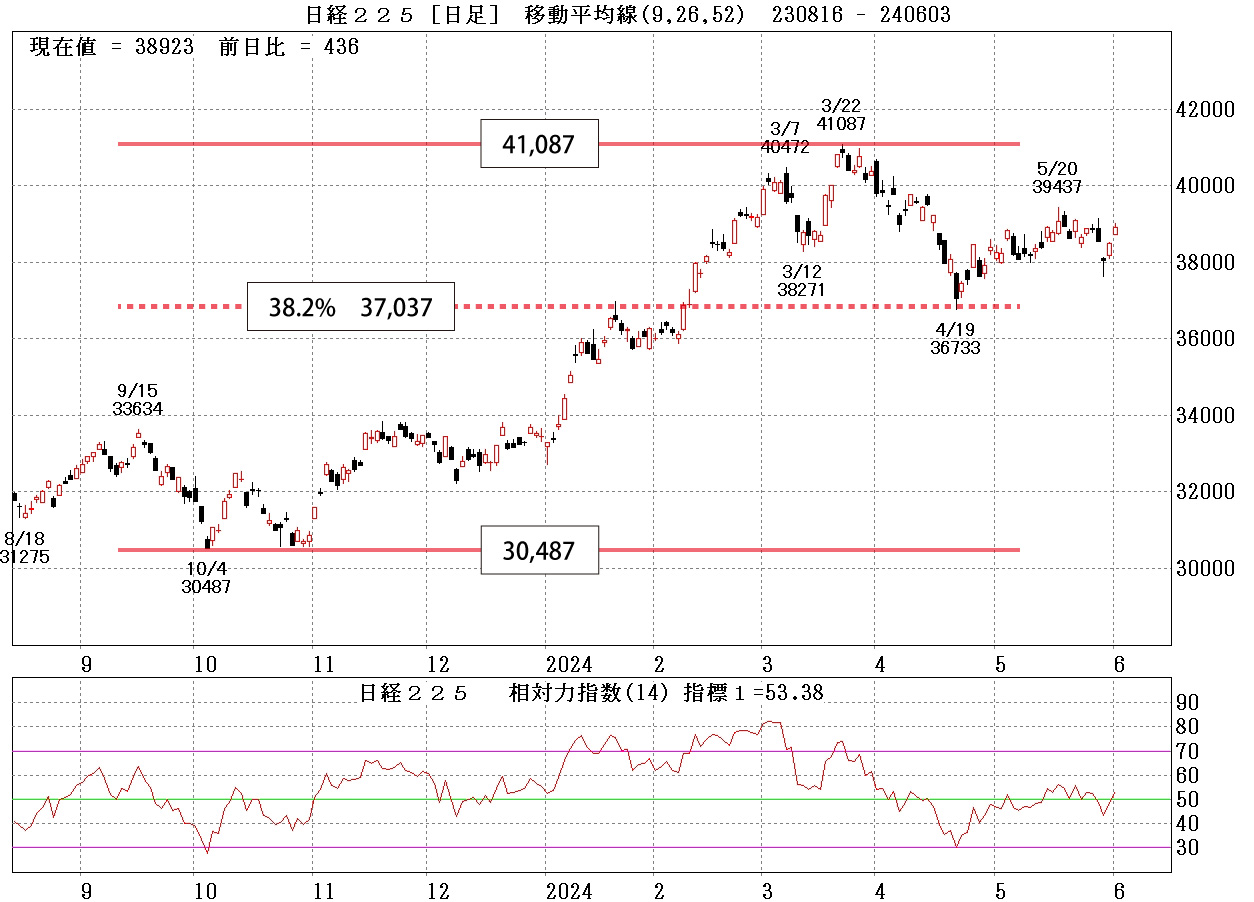Select the 9/15 annotation showing 33634

point(136,399)
